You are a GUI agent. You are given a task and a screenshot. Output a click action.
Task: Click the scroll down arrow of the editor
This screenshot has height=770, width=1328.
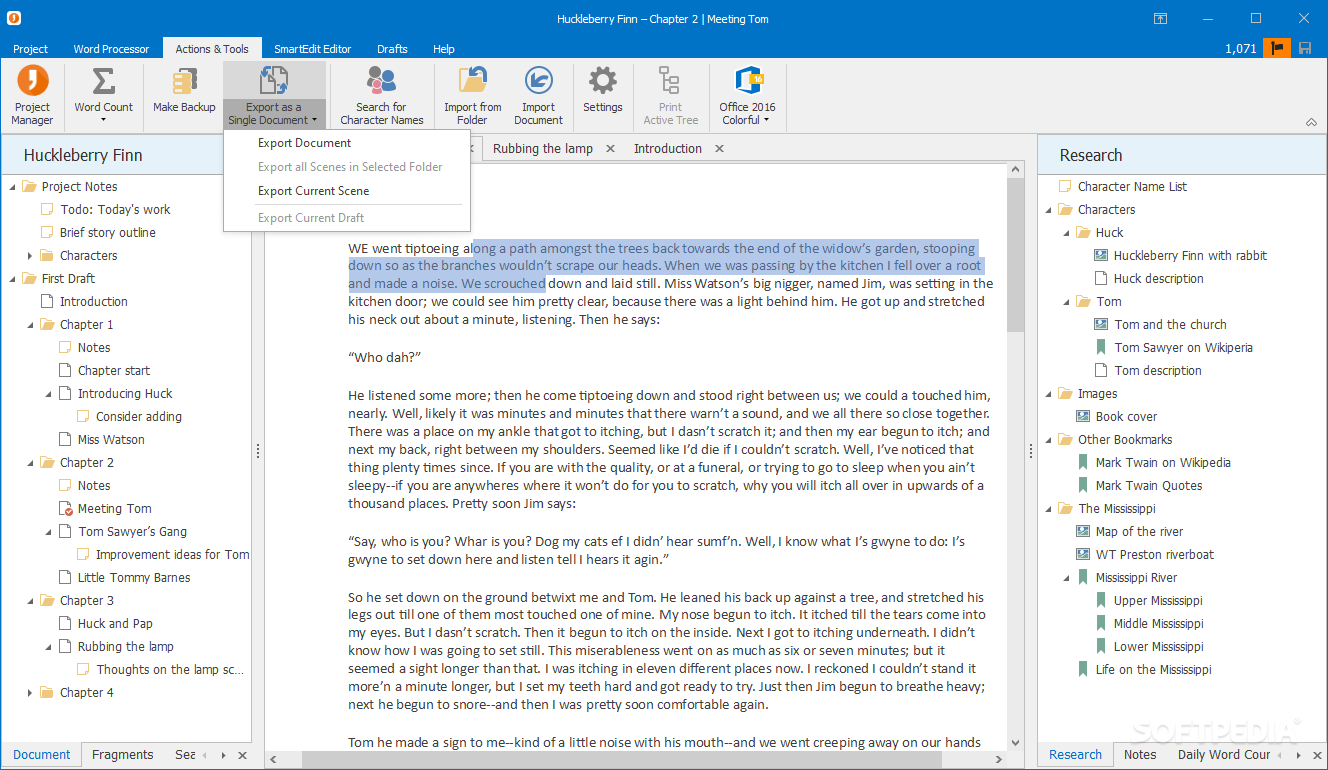pos(1016,743)
